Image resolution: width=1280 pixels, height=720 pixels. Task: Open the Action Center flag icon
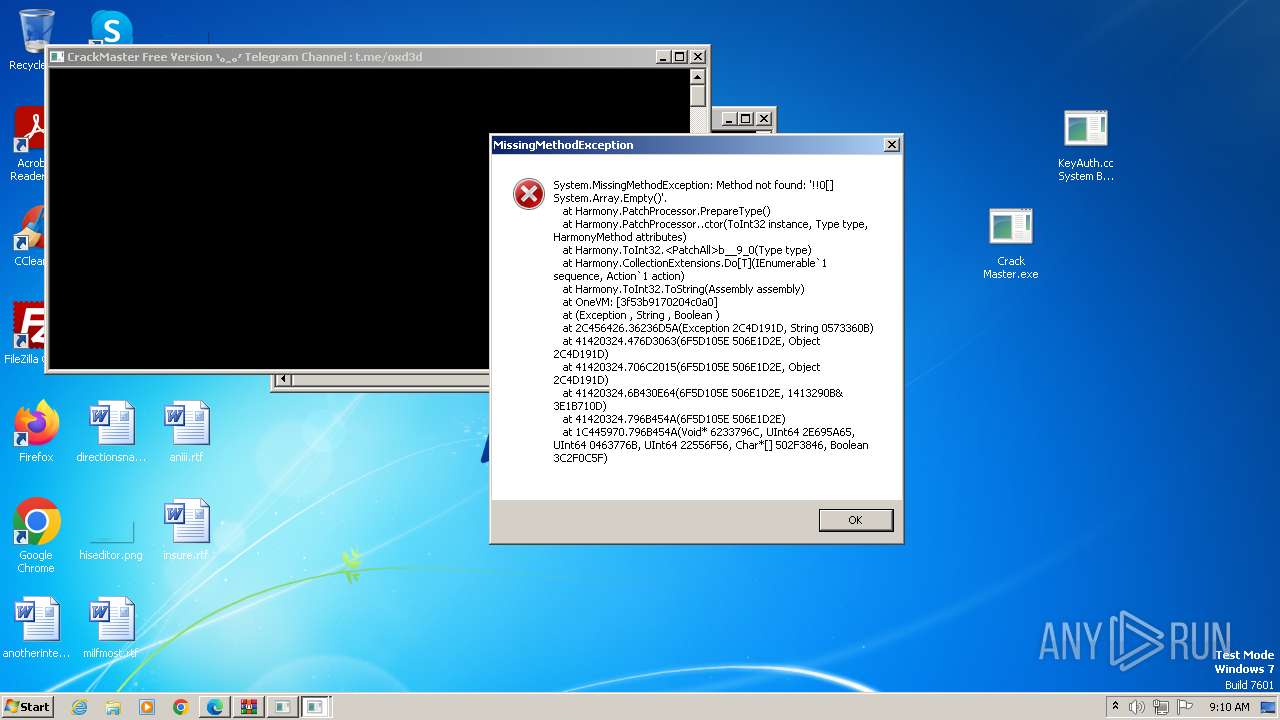1184,707
